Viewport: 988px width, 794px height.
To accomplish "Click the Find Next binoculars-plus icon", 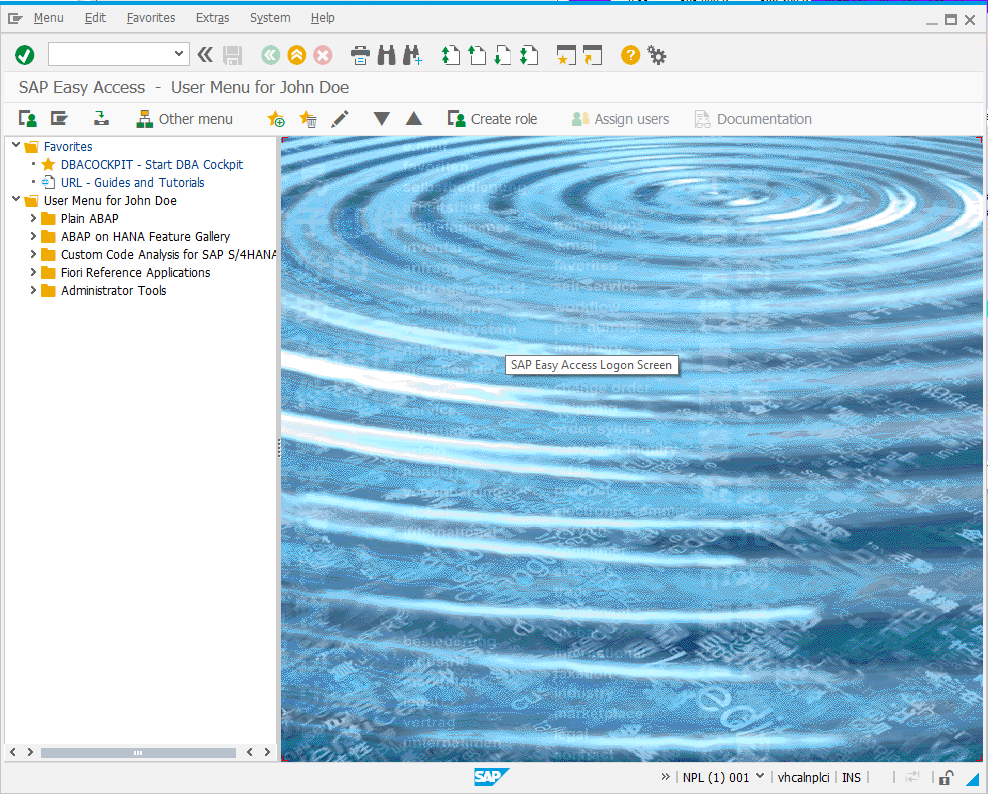I will (412, 55).
